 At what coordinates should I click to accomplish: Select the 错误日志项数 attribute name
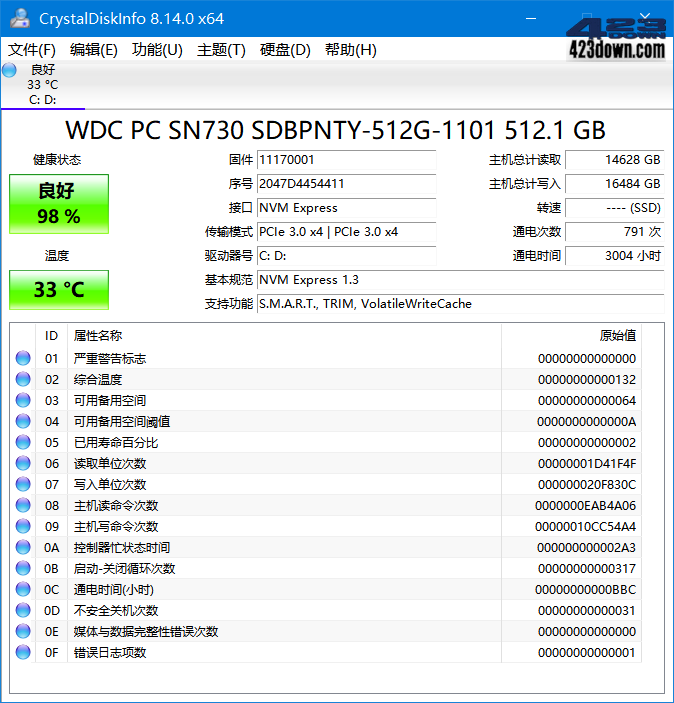(110, 653)
